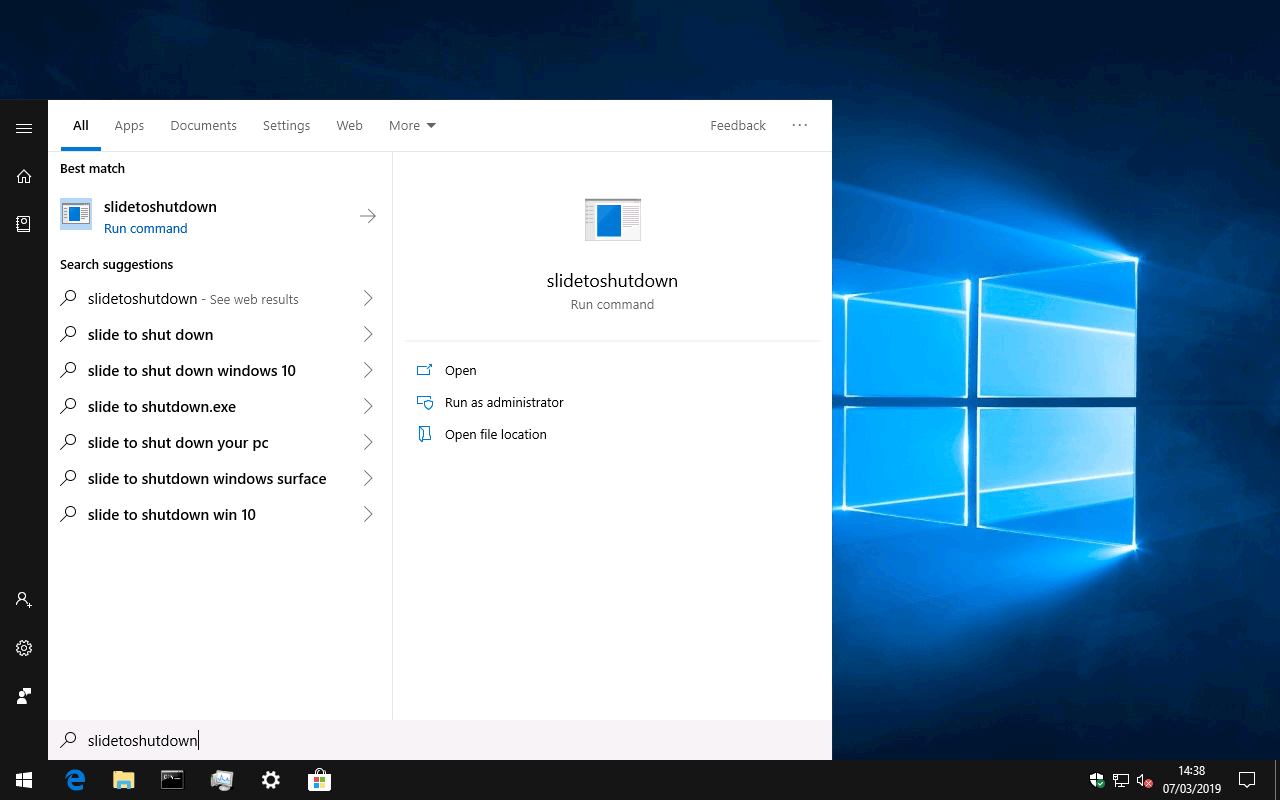Open Command Prompt from the taskbar
Viewport: 1280px width, 800px height.
click(172, 780)
